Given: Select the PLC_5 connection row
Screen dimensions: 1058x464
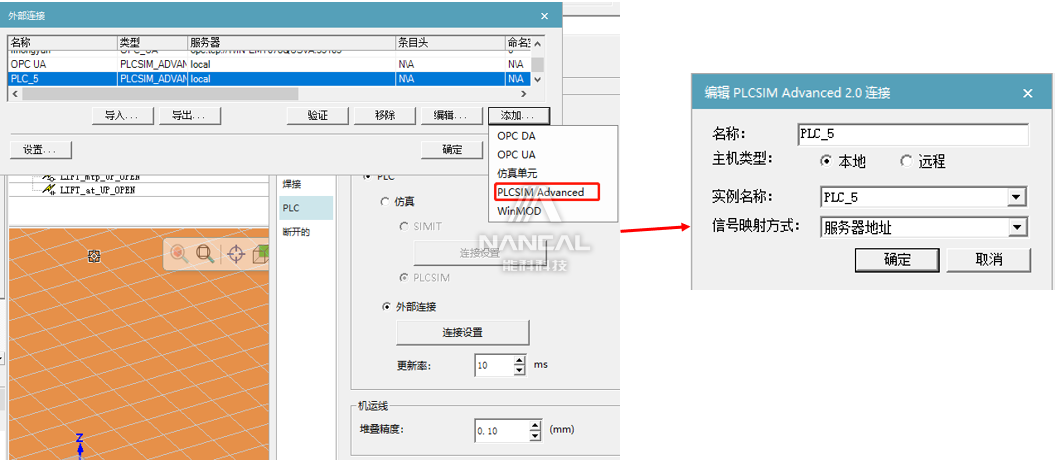Looking at the screenshot, I should 269,79.
